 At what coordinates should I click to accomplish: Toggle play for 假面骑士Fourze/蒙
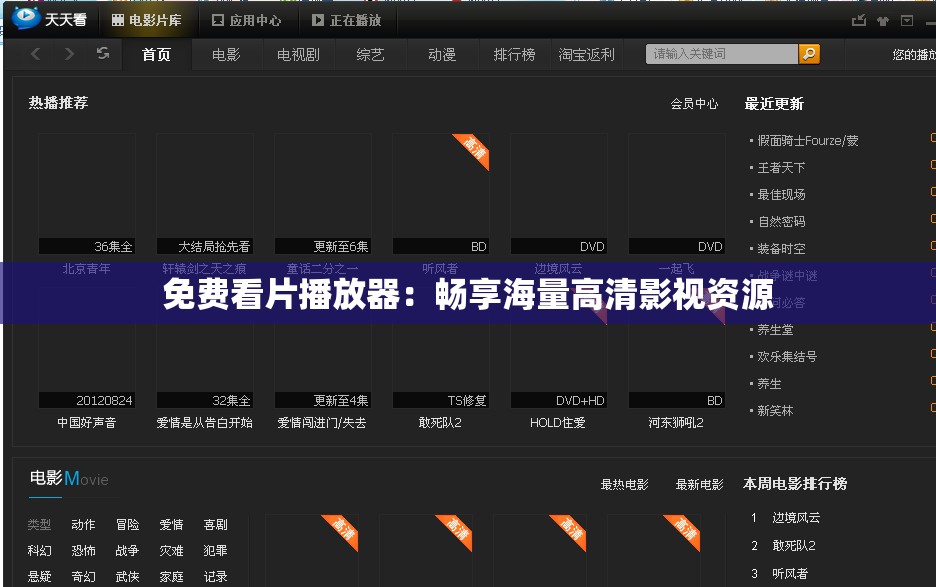click(x=931, y=140)
